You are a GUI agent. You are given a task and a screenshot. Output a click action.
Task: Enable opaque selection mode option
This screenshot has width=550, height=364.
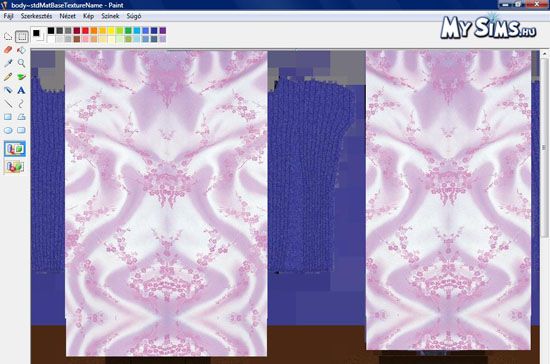pyautogui.click(x=15, y=149)
